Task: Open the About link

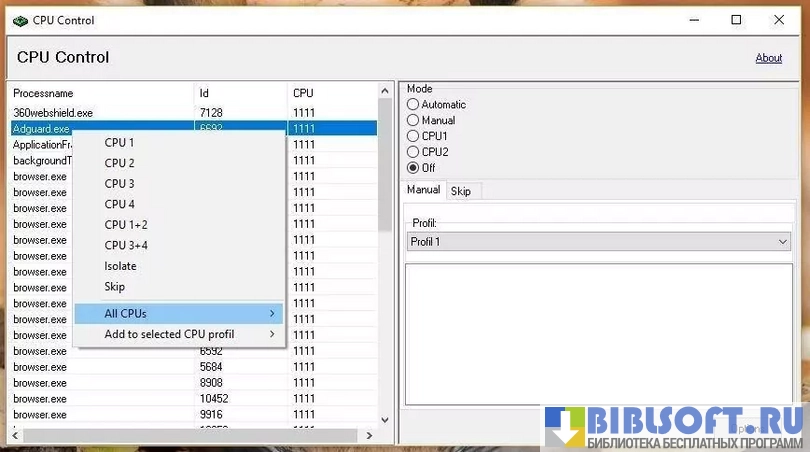Action: coord(768,58)
